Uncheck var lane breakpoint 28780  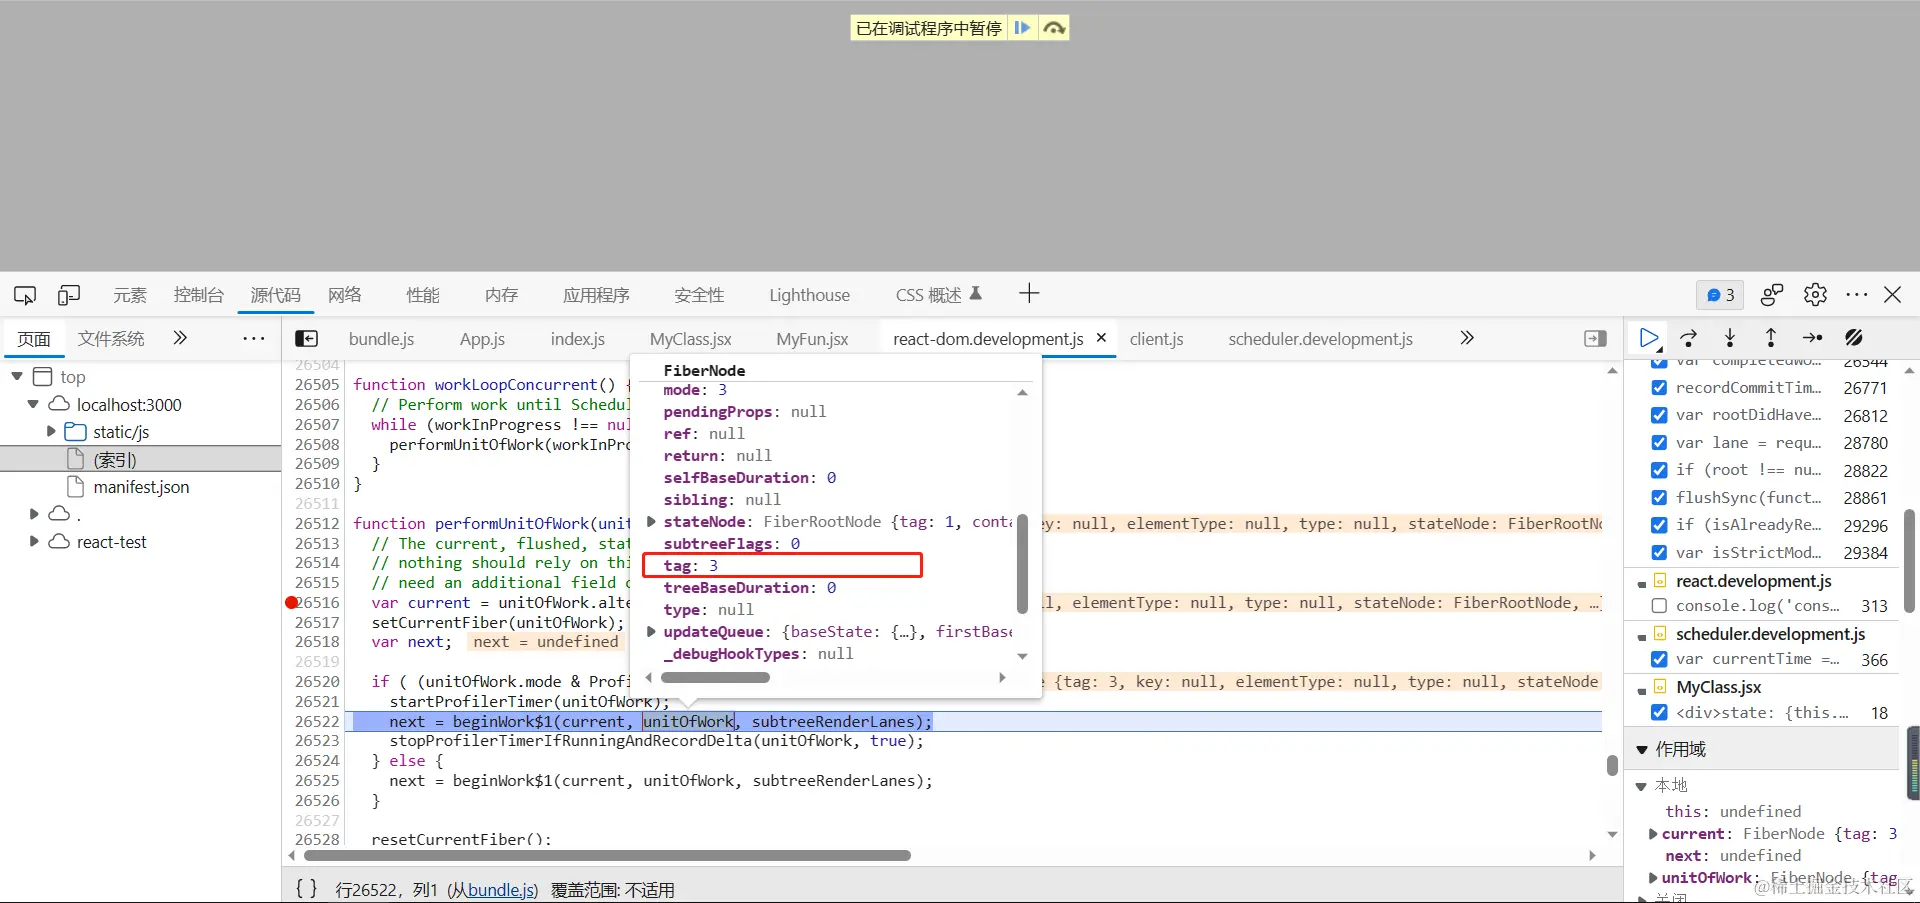[1659, 443]
